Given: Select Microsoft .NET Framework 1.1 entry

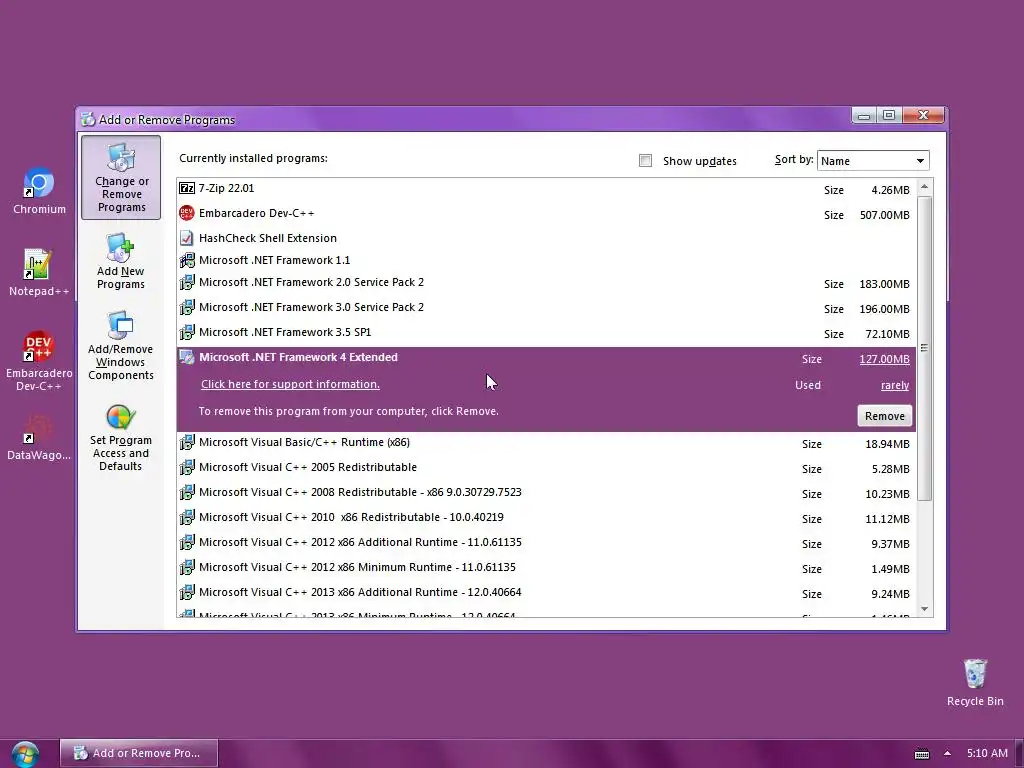Looking at the screenshot, I should coord(274,260).
